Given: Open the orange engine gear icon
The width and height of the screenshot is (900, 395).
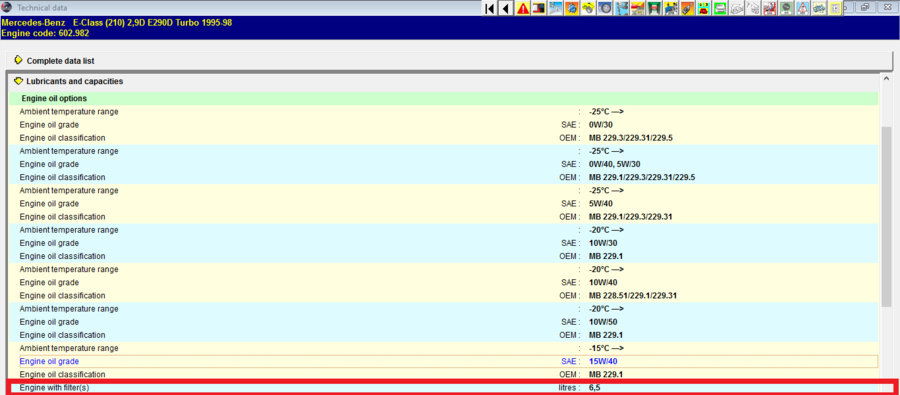Looking at the screenshot, I should point(572,8).
